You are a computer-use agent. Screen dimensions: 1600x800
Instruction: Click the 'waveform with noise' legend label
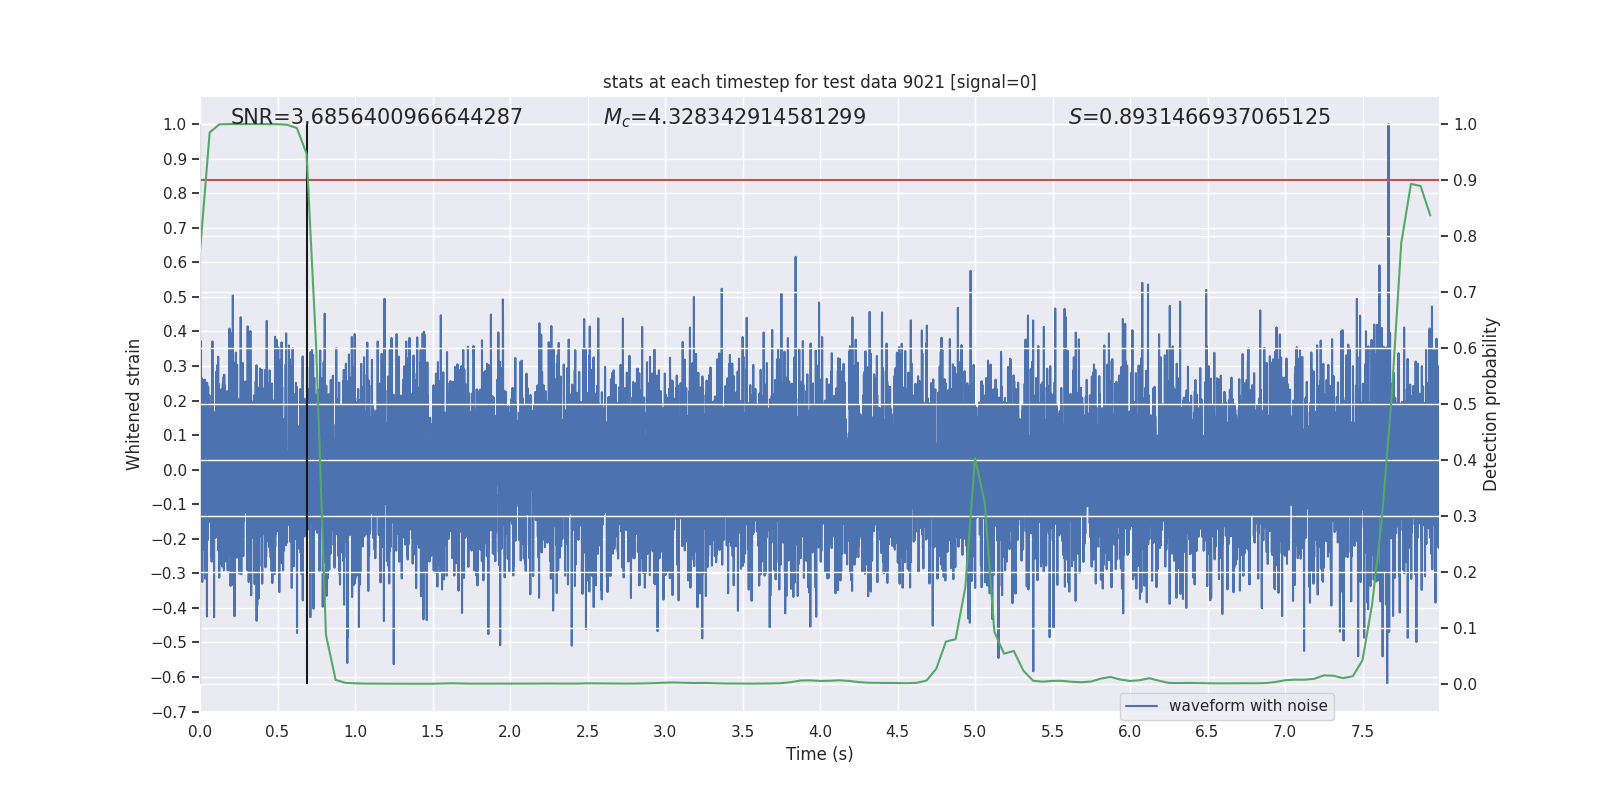pos(1247,706)
